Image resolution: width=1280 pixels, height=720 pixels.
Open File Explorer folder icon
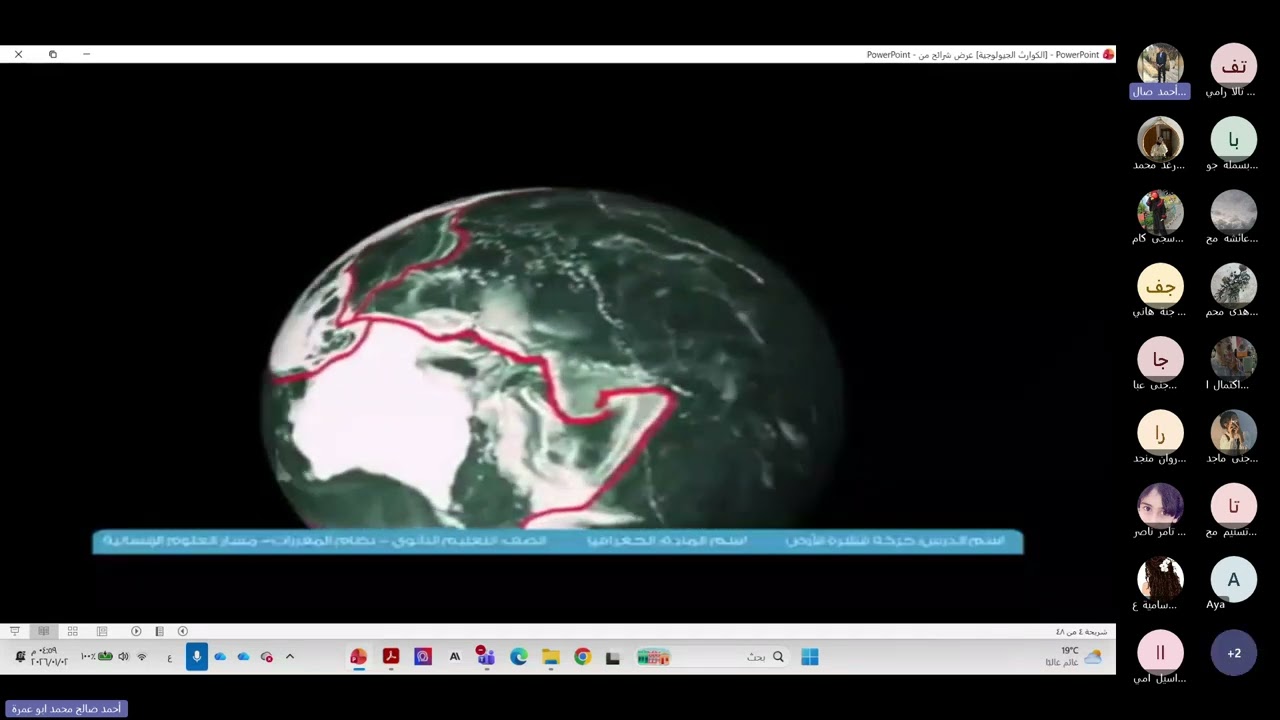pyautogui.click(x=550, y=657)
